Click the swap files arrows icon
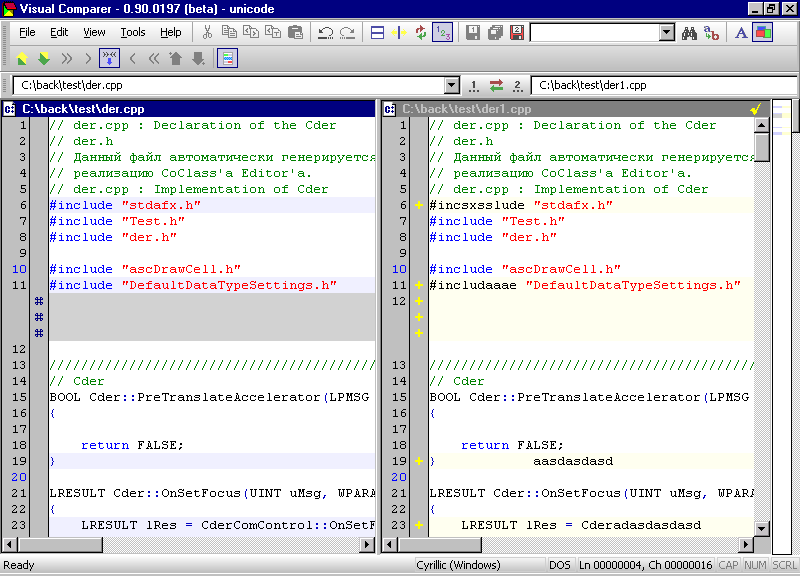The height and width of the screenshot is (576, 800). [496, 86]
